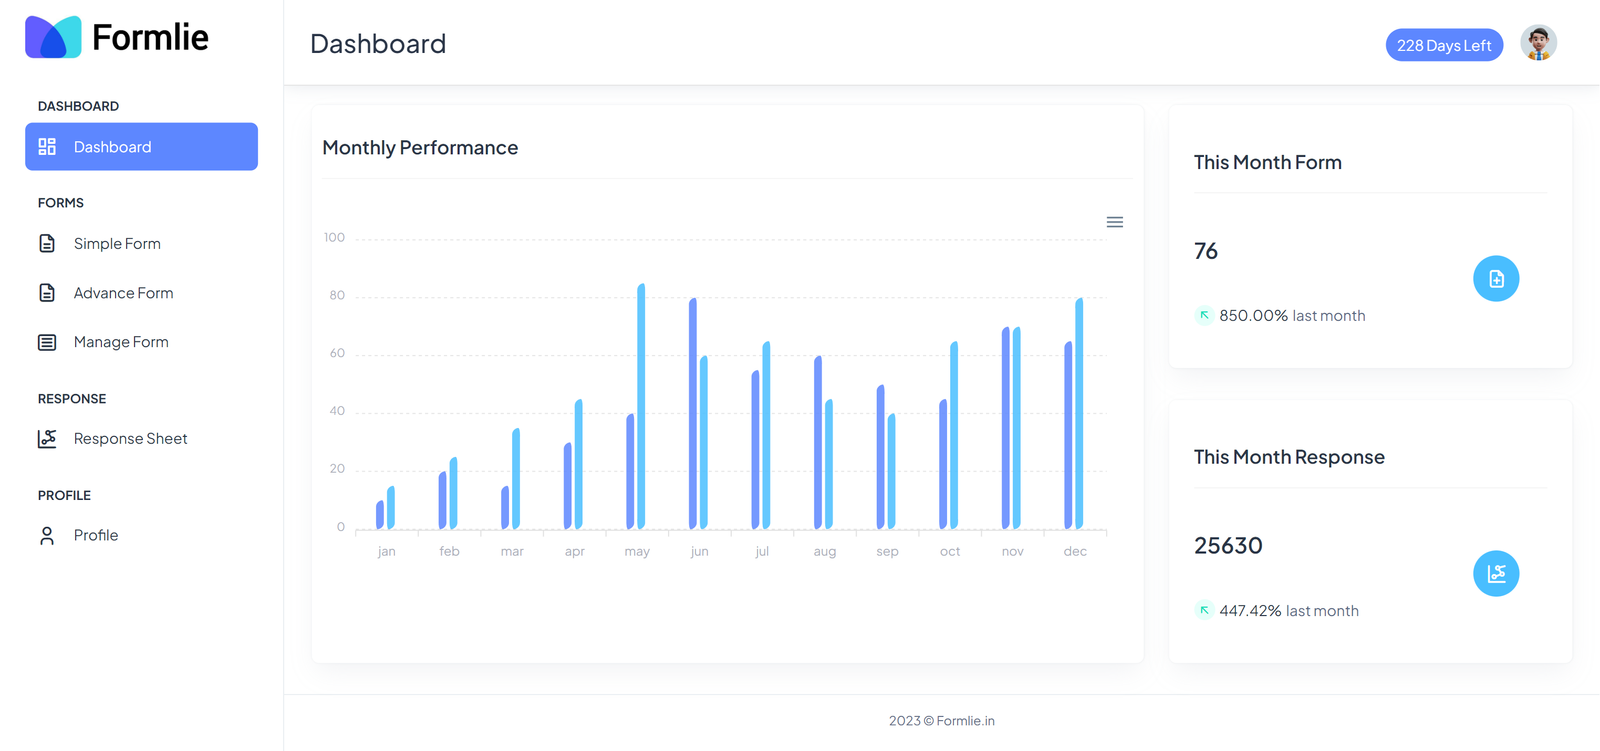
Task: Click the Formlie.in footer link
Action: click(x=965, y=721)
